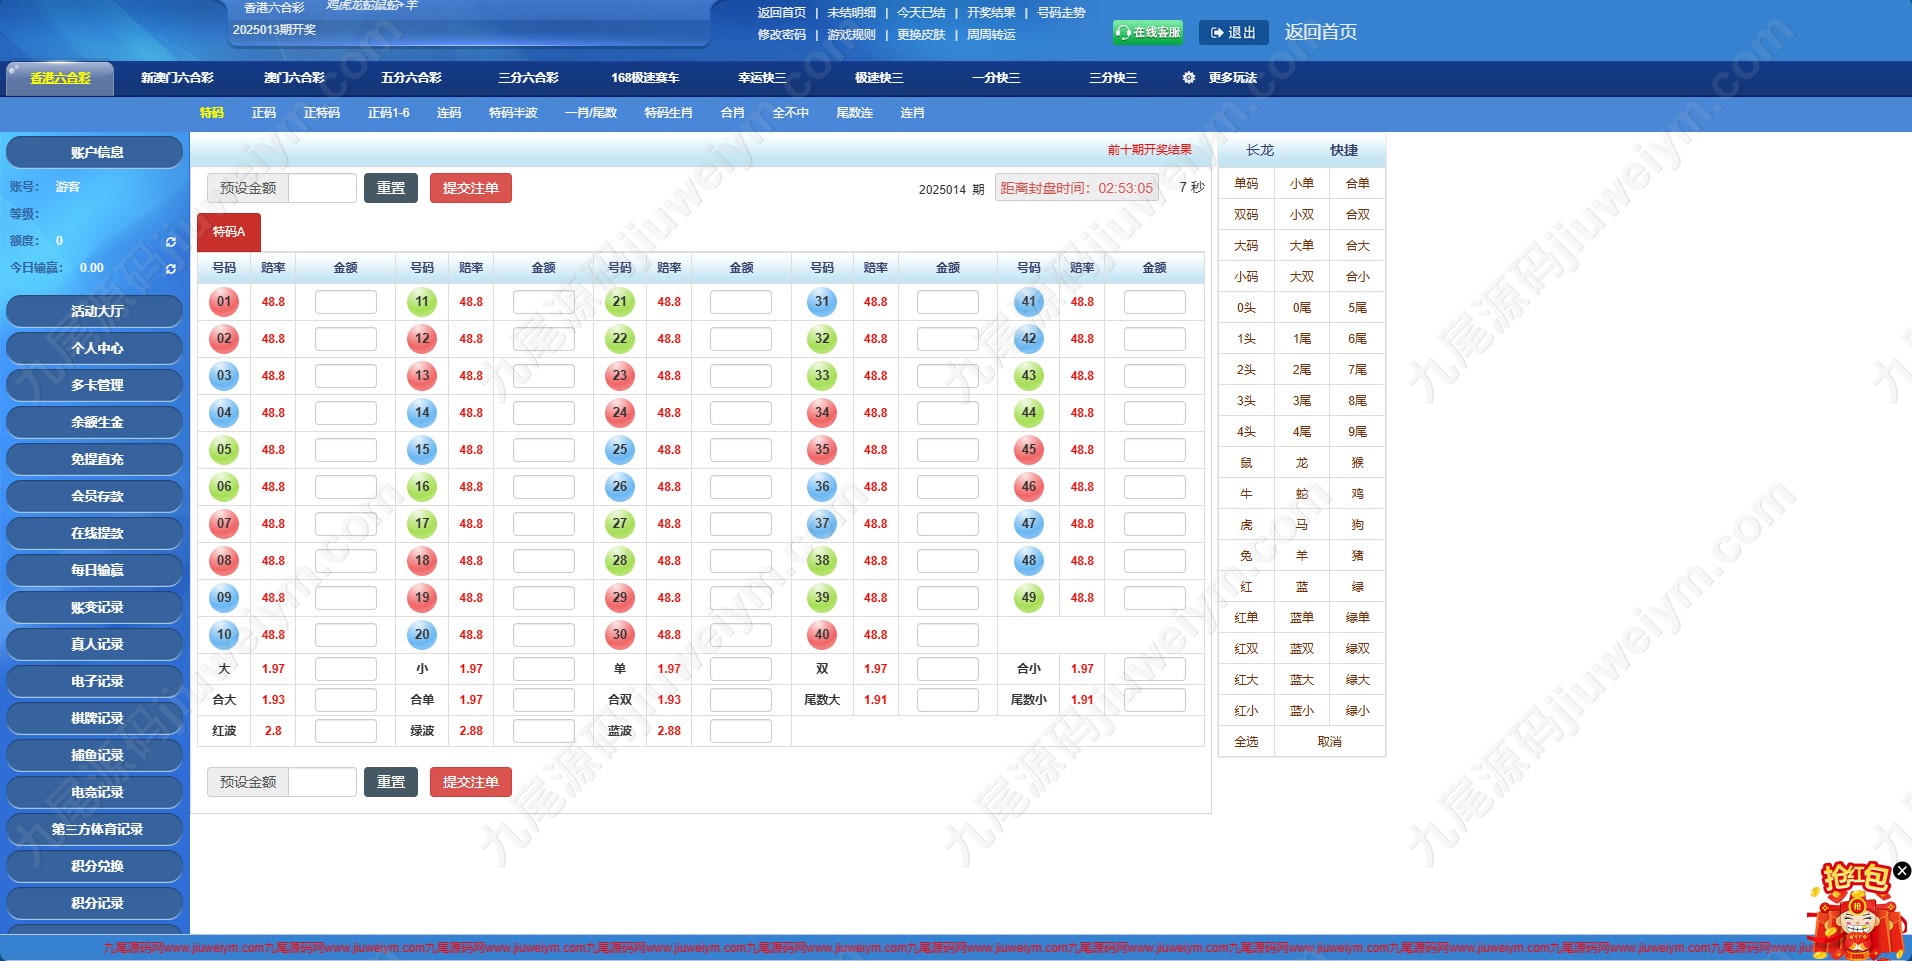
Task: Select green number ball 05
Action: pyautogui.click(x=224, y=450)
